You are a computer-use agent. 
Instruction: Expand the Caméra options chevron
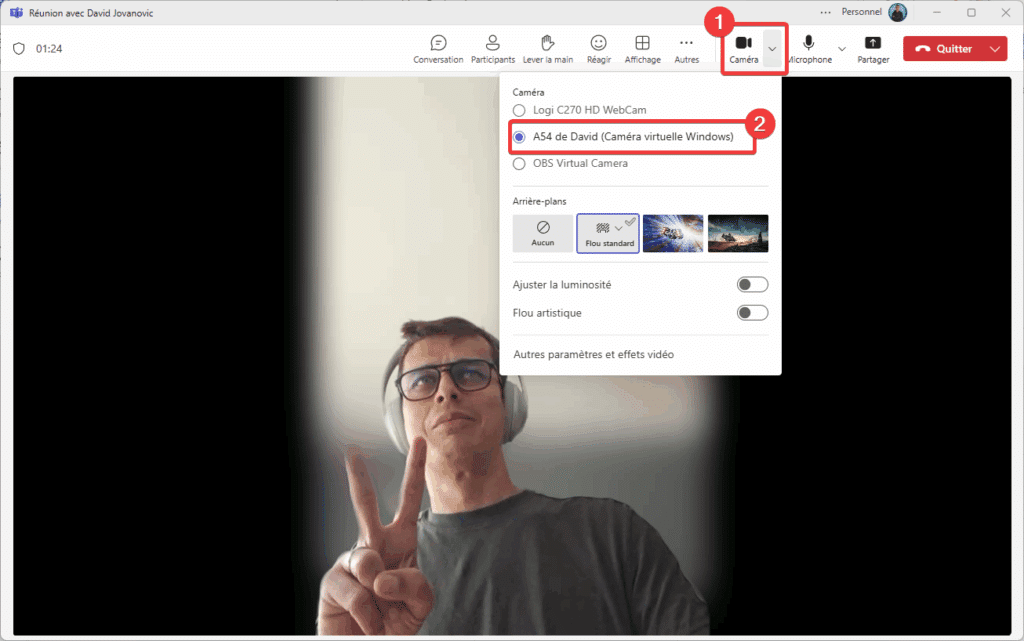tap(772, 49)
